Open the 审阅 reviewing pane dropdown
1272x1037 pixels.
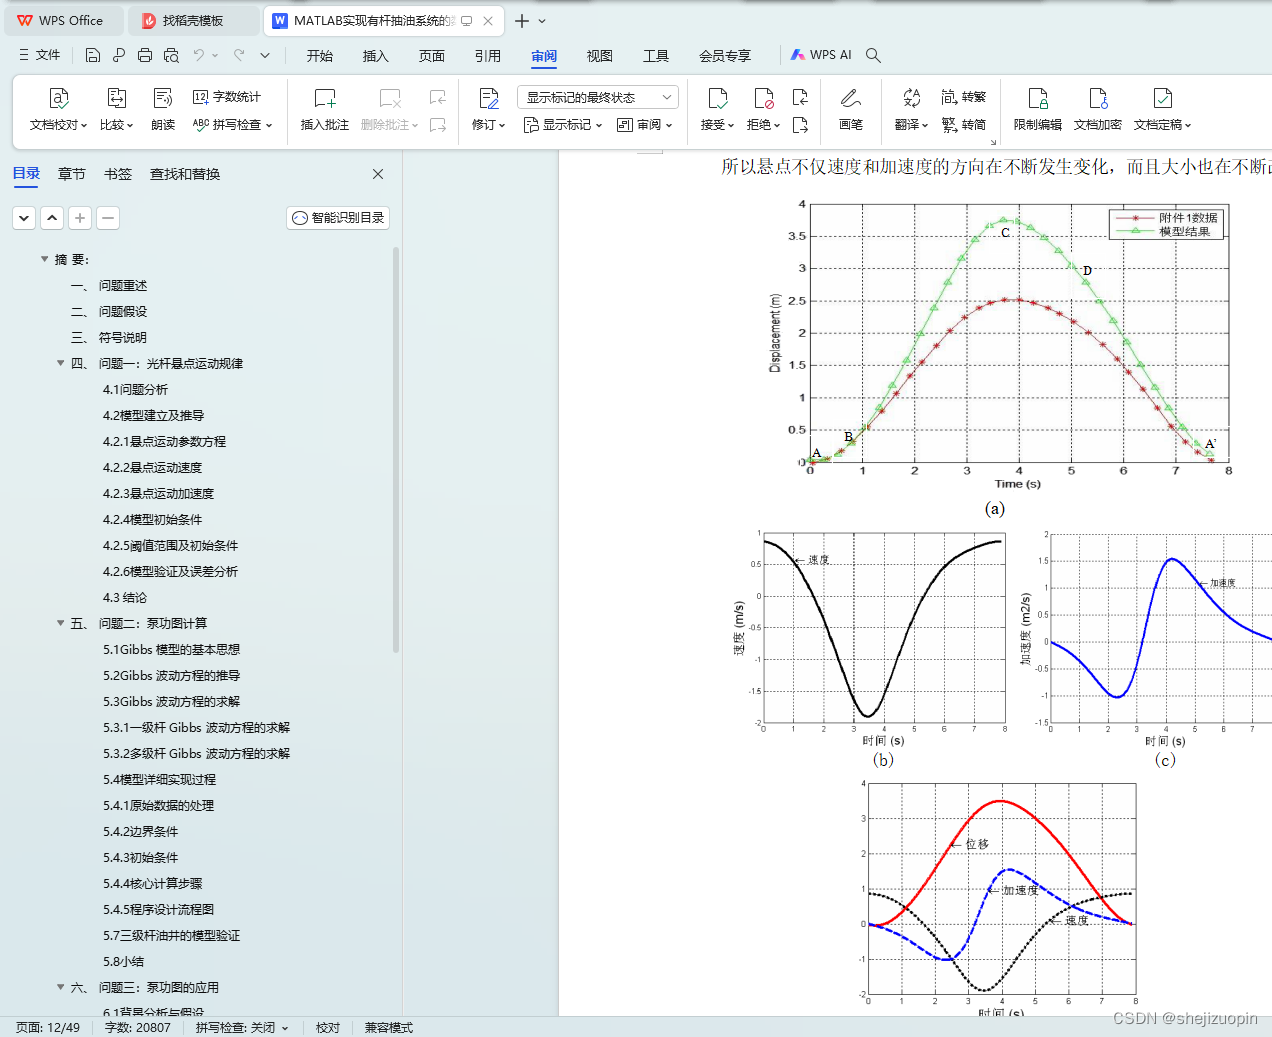tap(645, 125)
